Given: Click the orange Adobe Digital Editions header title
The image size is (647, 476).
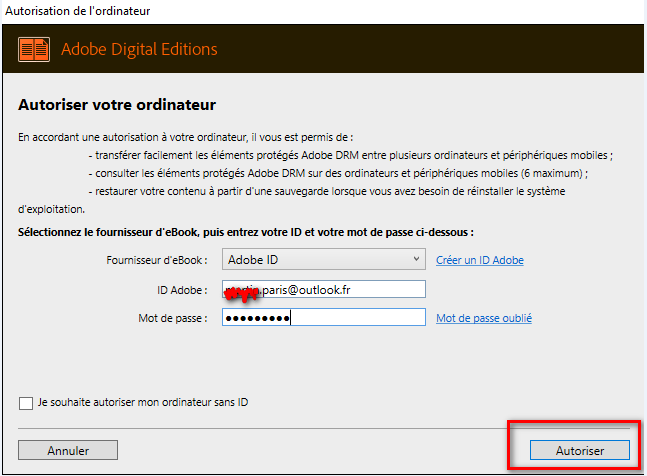Looking at the screenshot, I should [139, 49].
